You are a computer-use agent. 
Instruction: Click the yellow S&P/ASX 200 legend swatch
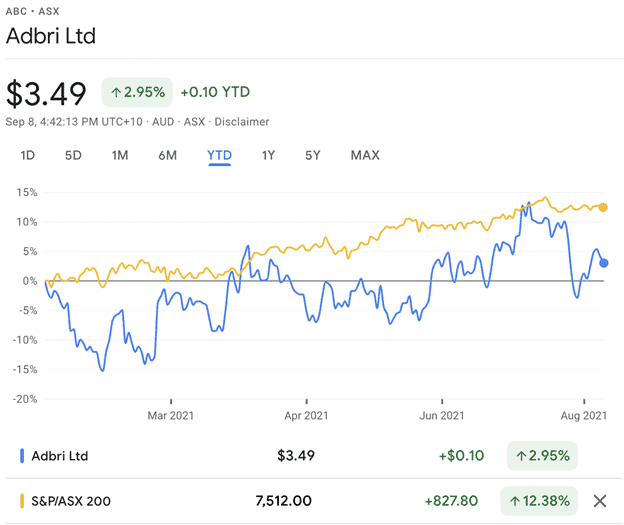(x=22, y=501)
